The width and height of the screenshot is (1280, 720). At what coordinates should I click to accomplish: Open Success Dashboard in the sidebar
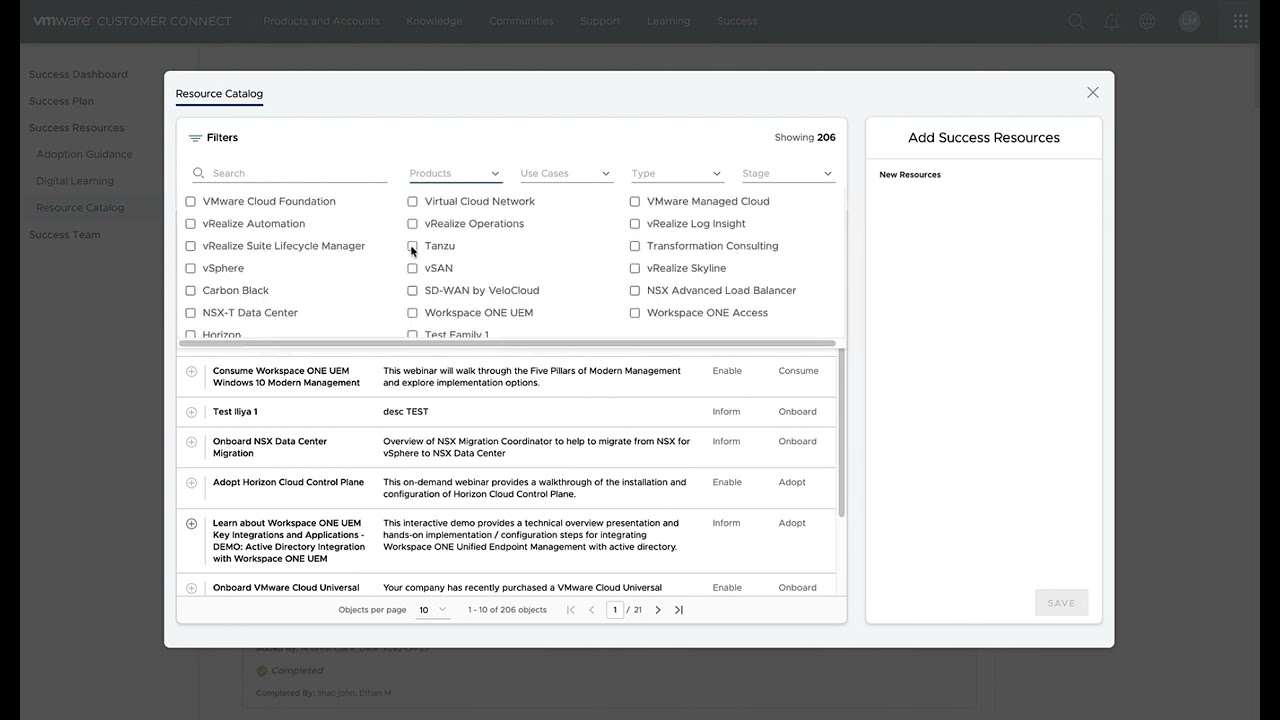pos(78,75)
